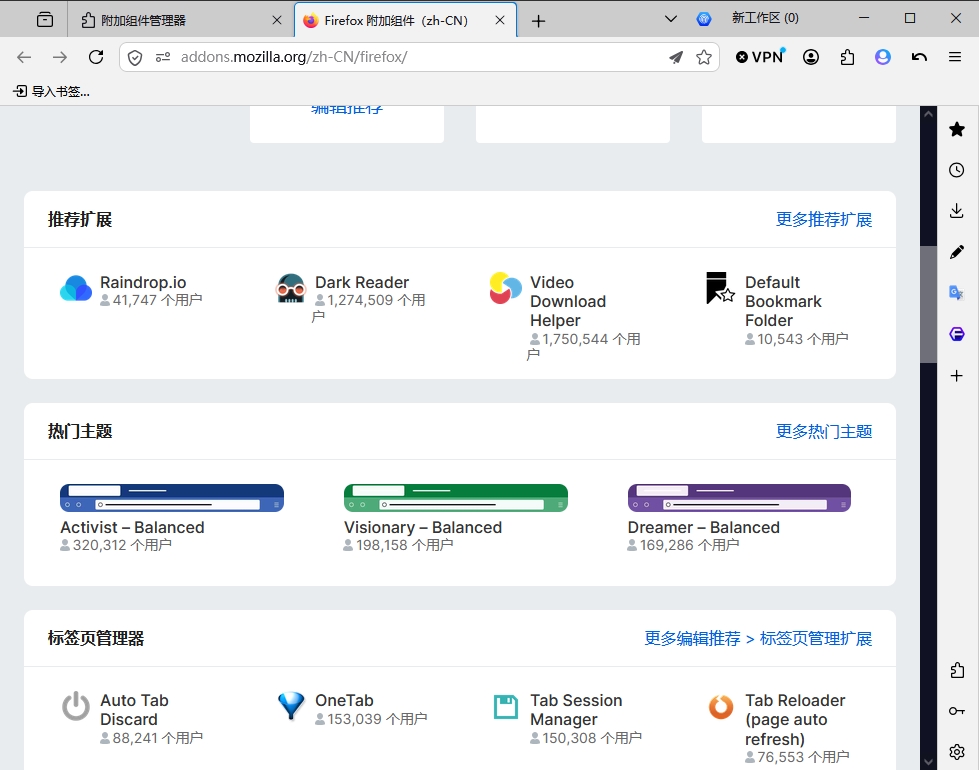The width and height of the screenshot is (979, 770).
Task: Open a new tab with plus button
Action: pyautogui.click(x=538, y=21)
